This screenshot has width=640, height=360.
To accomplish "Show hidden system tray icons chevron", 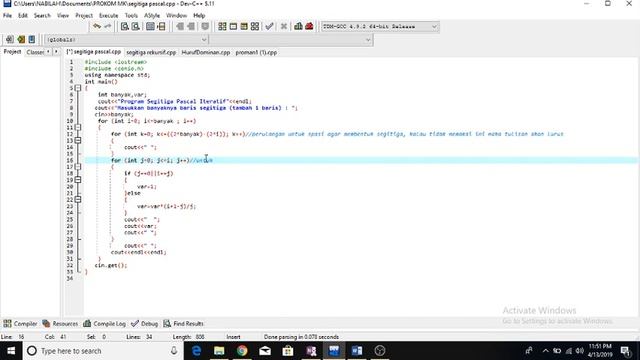I will pos(545,351).
